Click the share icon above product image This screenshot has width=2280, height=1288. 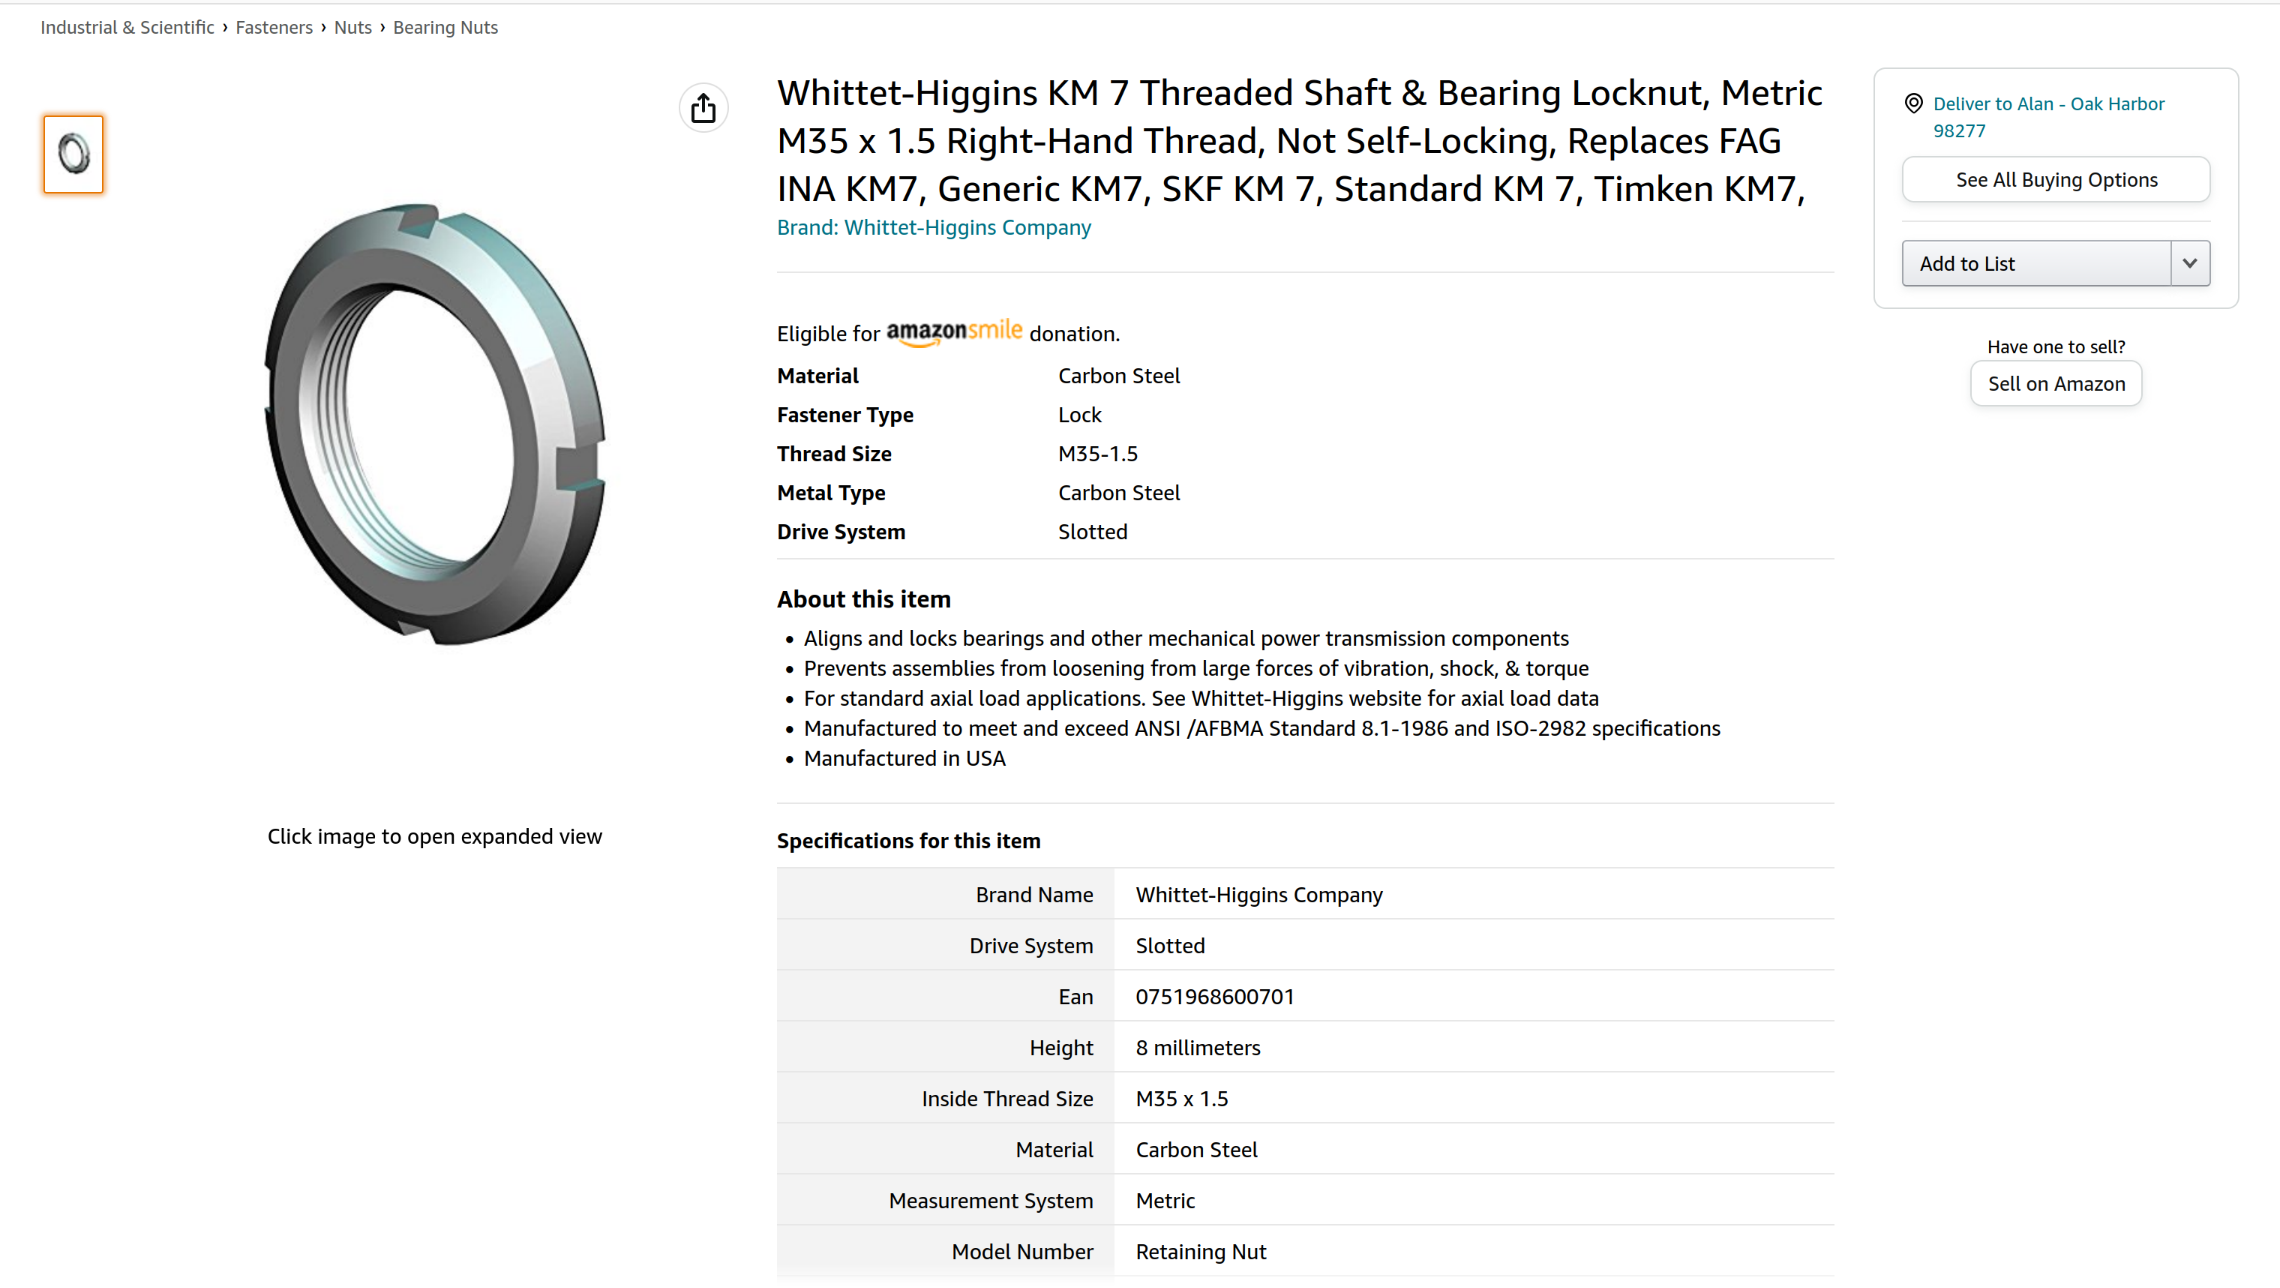pos(703,108)
